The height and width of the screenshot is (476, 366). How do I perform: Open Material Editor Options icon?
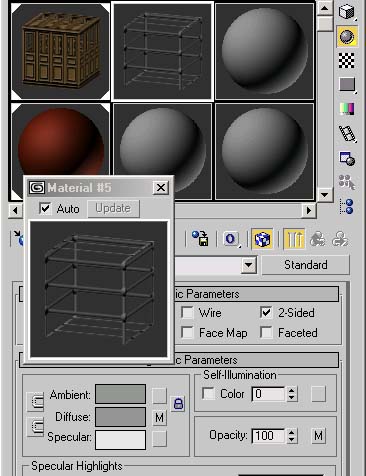[x=347, y=158]
